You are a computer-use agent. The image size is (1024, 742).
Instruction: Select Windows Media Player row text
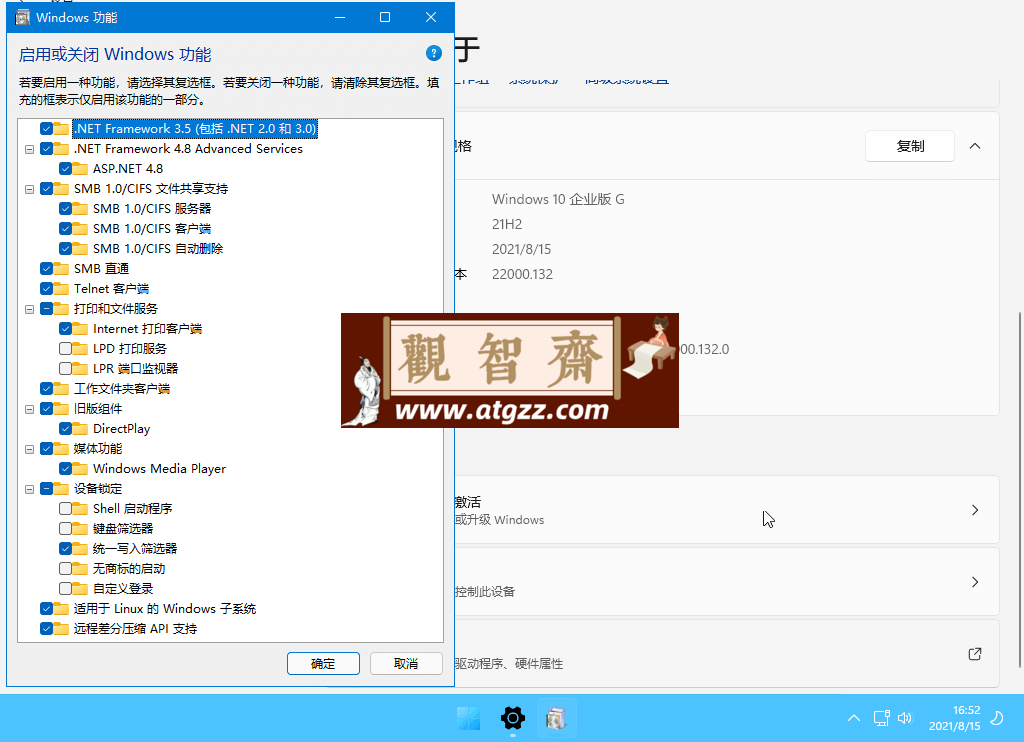pyautogui.click(x=159, y=469)
